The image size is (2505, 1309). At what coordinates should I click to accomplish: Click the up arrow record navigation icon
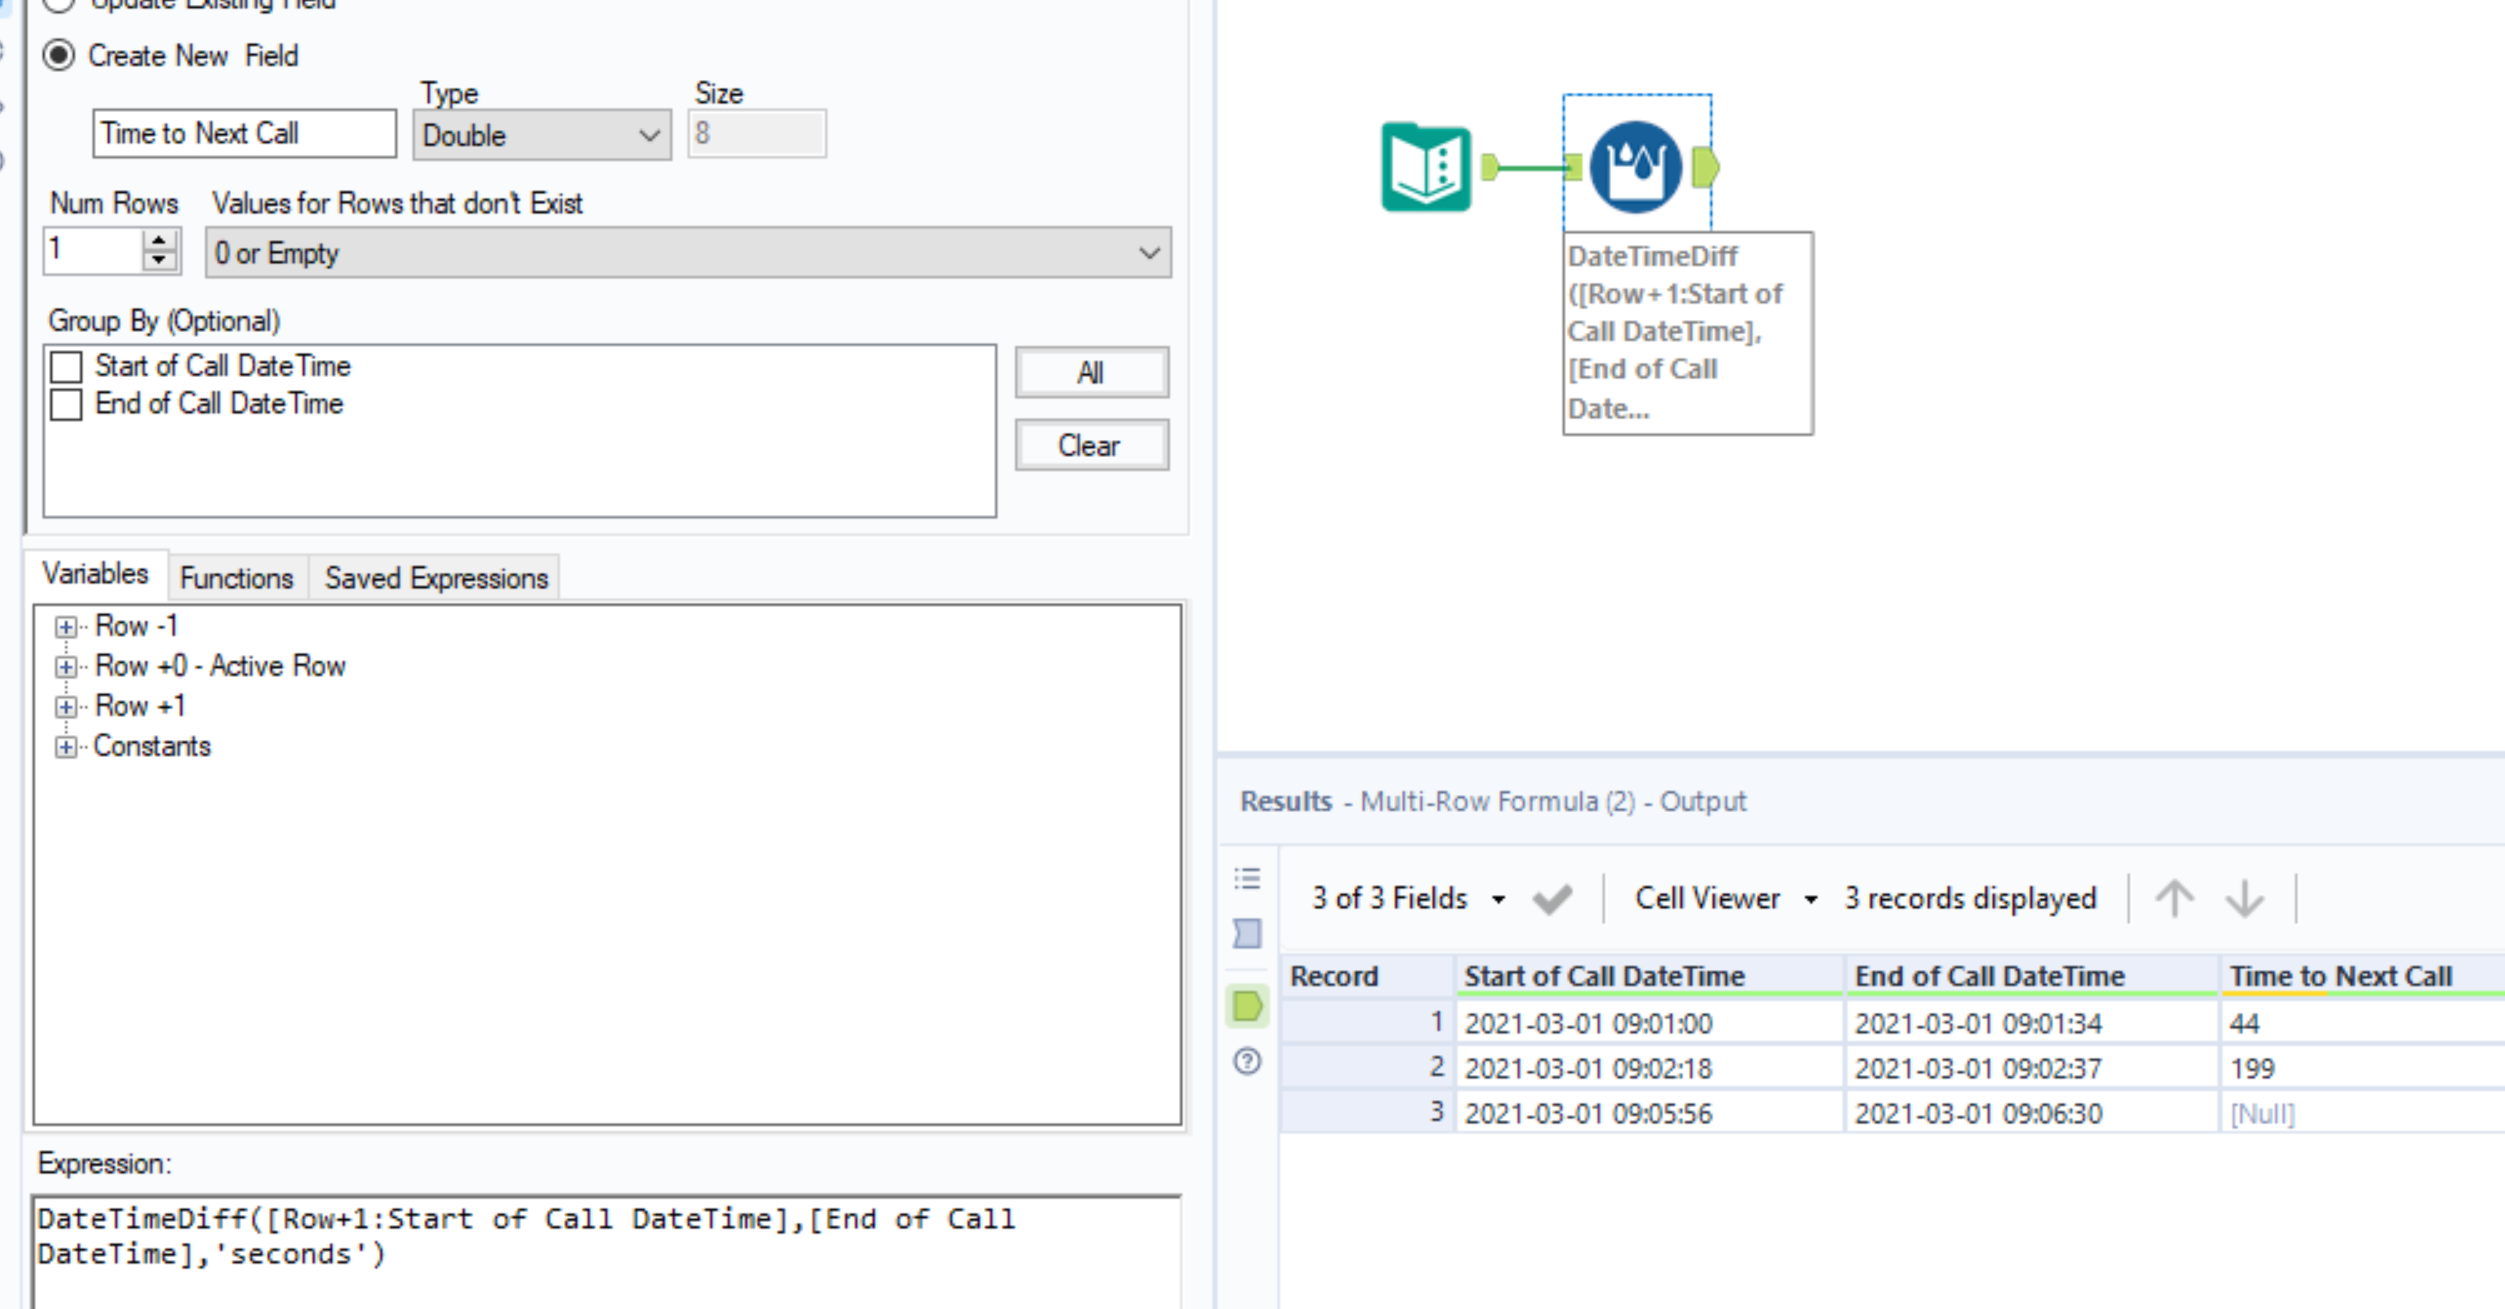pyautogui.click(x=2174, y=898)
